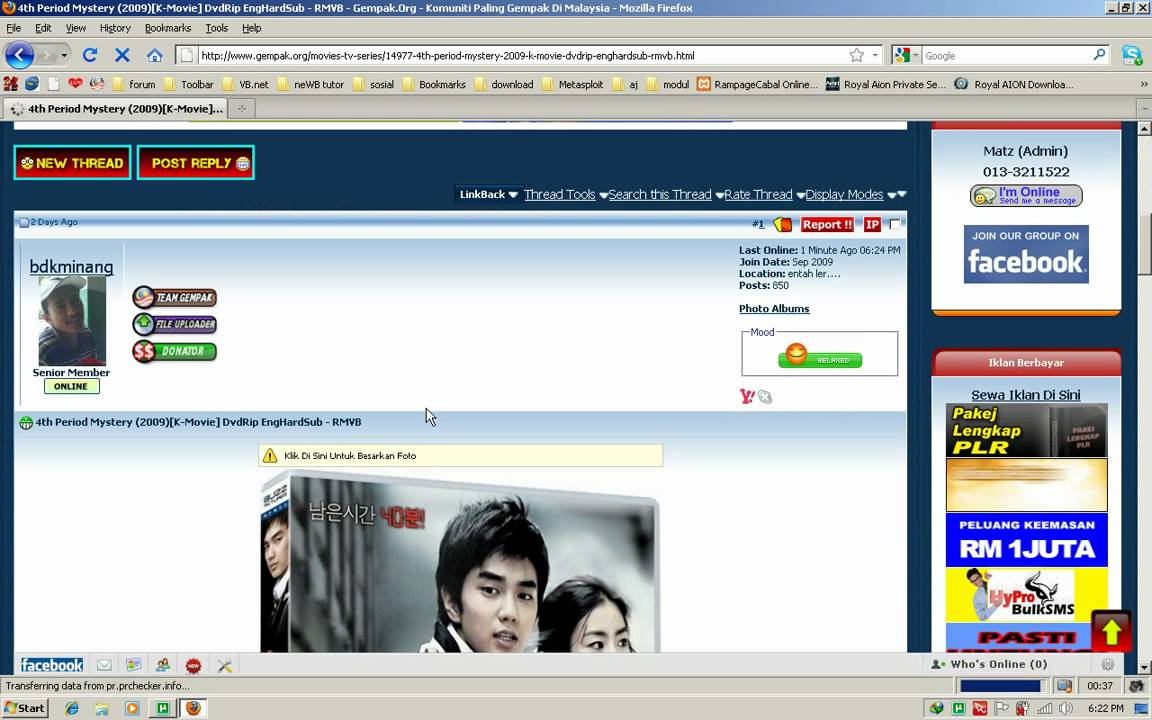Open facebook button in bottom bar
The image size is (1152, 720).
[51, 665]
